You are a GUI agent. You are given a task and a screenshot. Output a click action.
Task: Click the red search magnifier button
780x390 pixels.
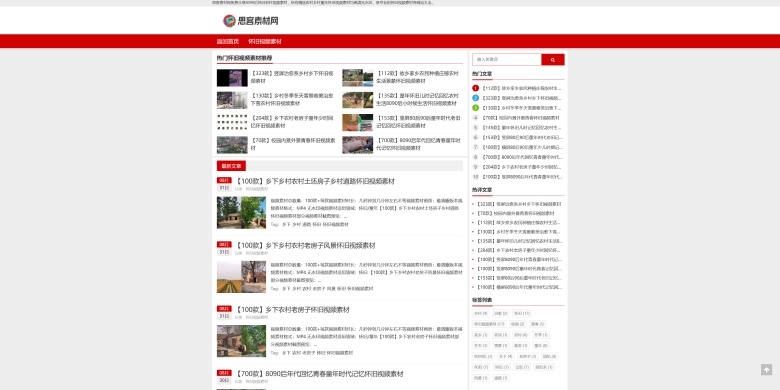coord(553,60)
